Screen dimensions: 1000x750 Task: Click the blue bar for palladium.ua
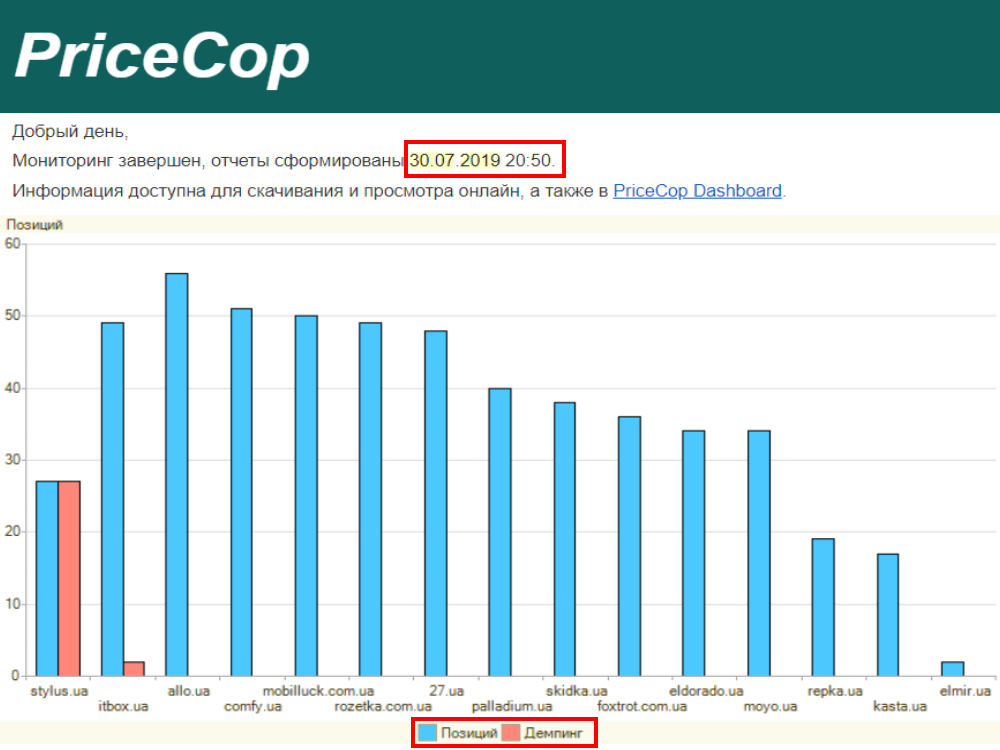tap(500, 532)
